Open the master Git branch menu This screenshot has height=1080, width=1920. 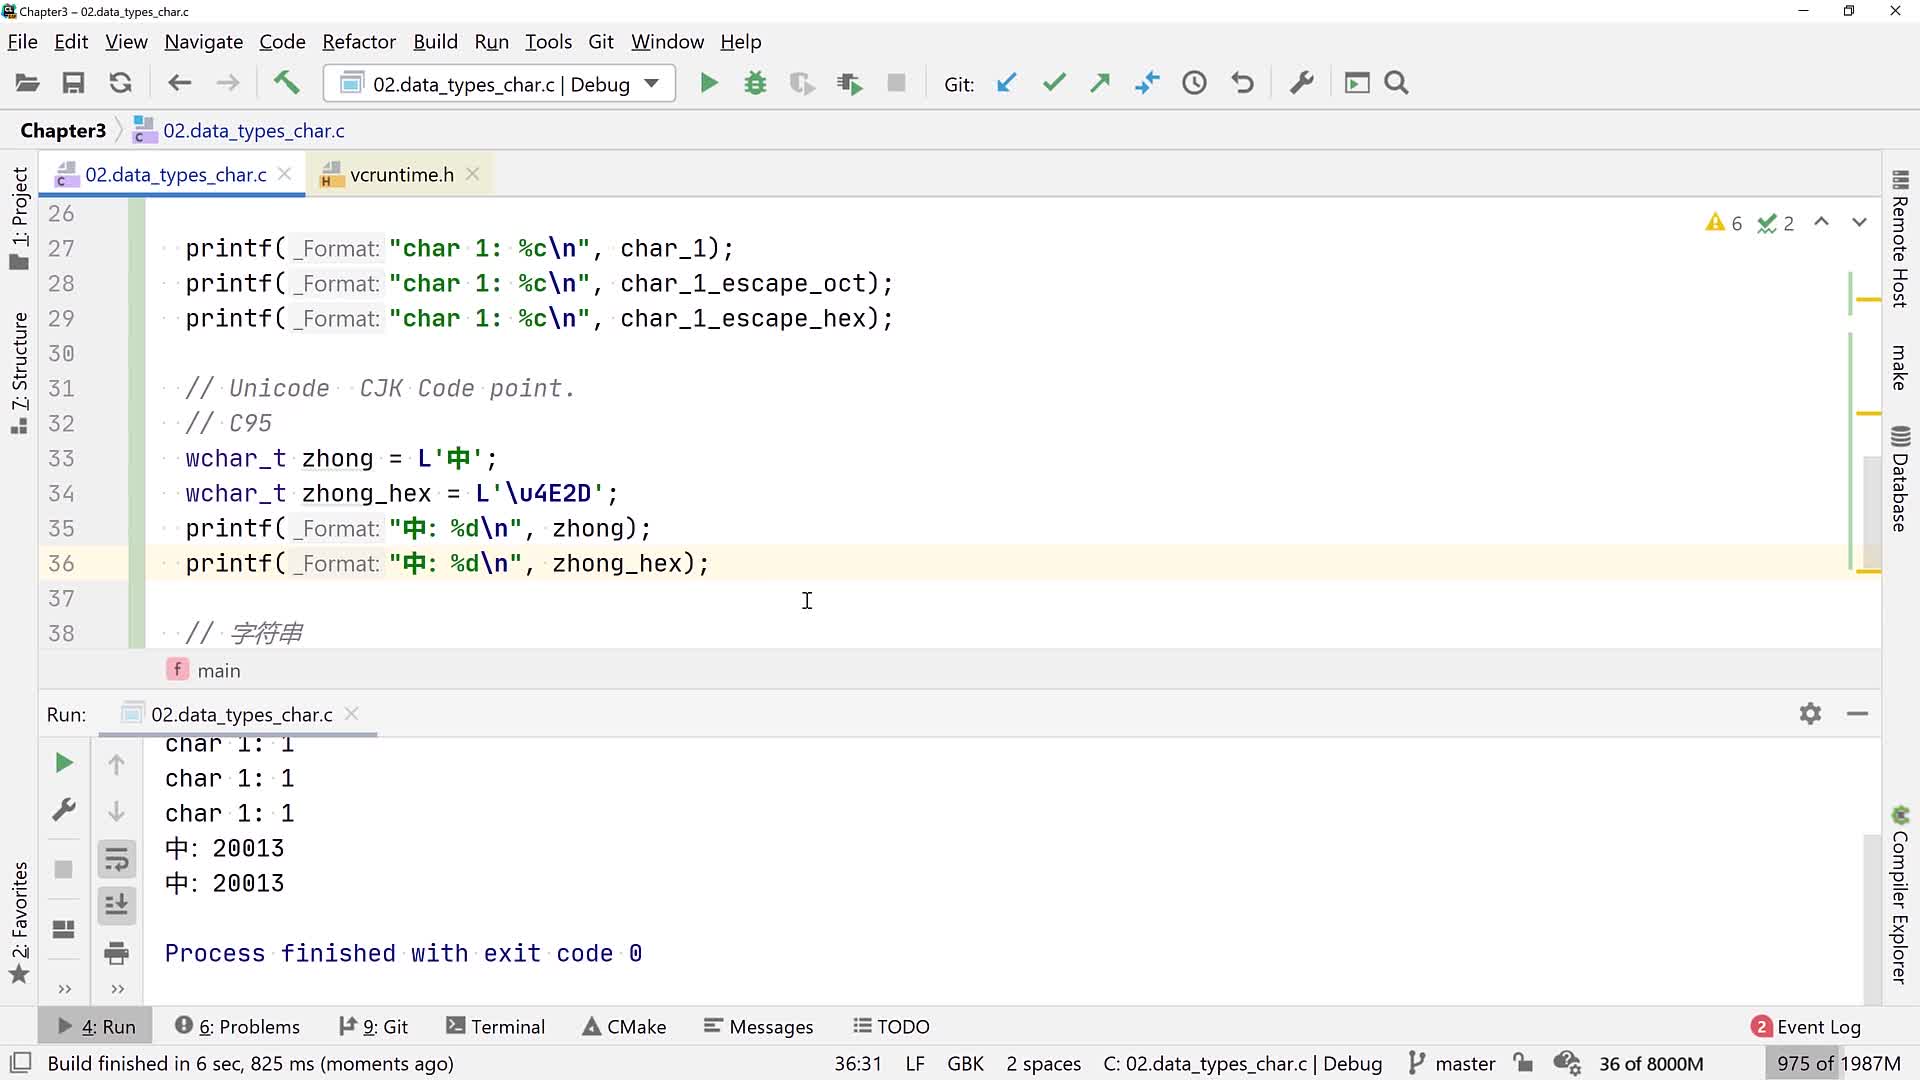pos(1452,1063)
